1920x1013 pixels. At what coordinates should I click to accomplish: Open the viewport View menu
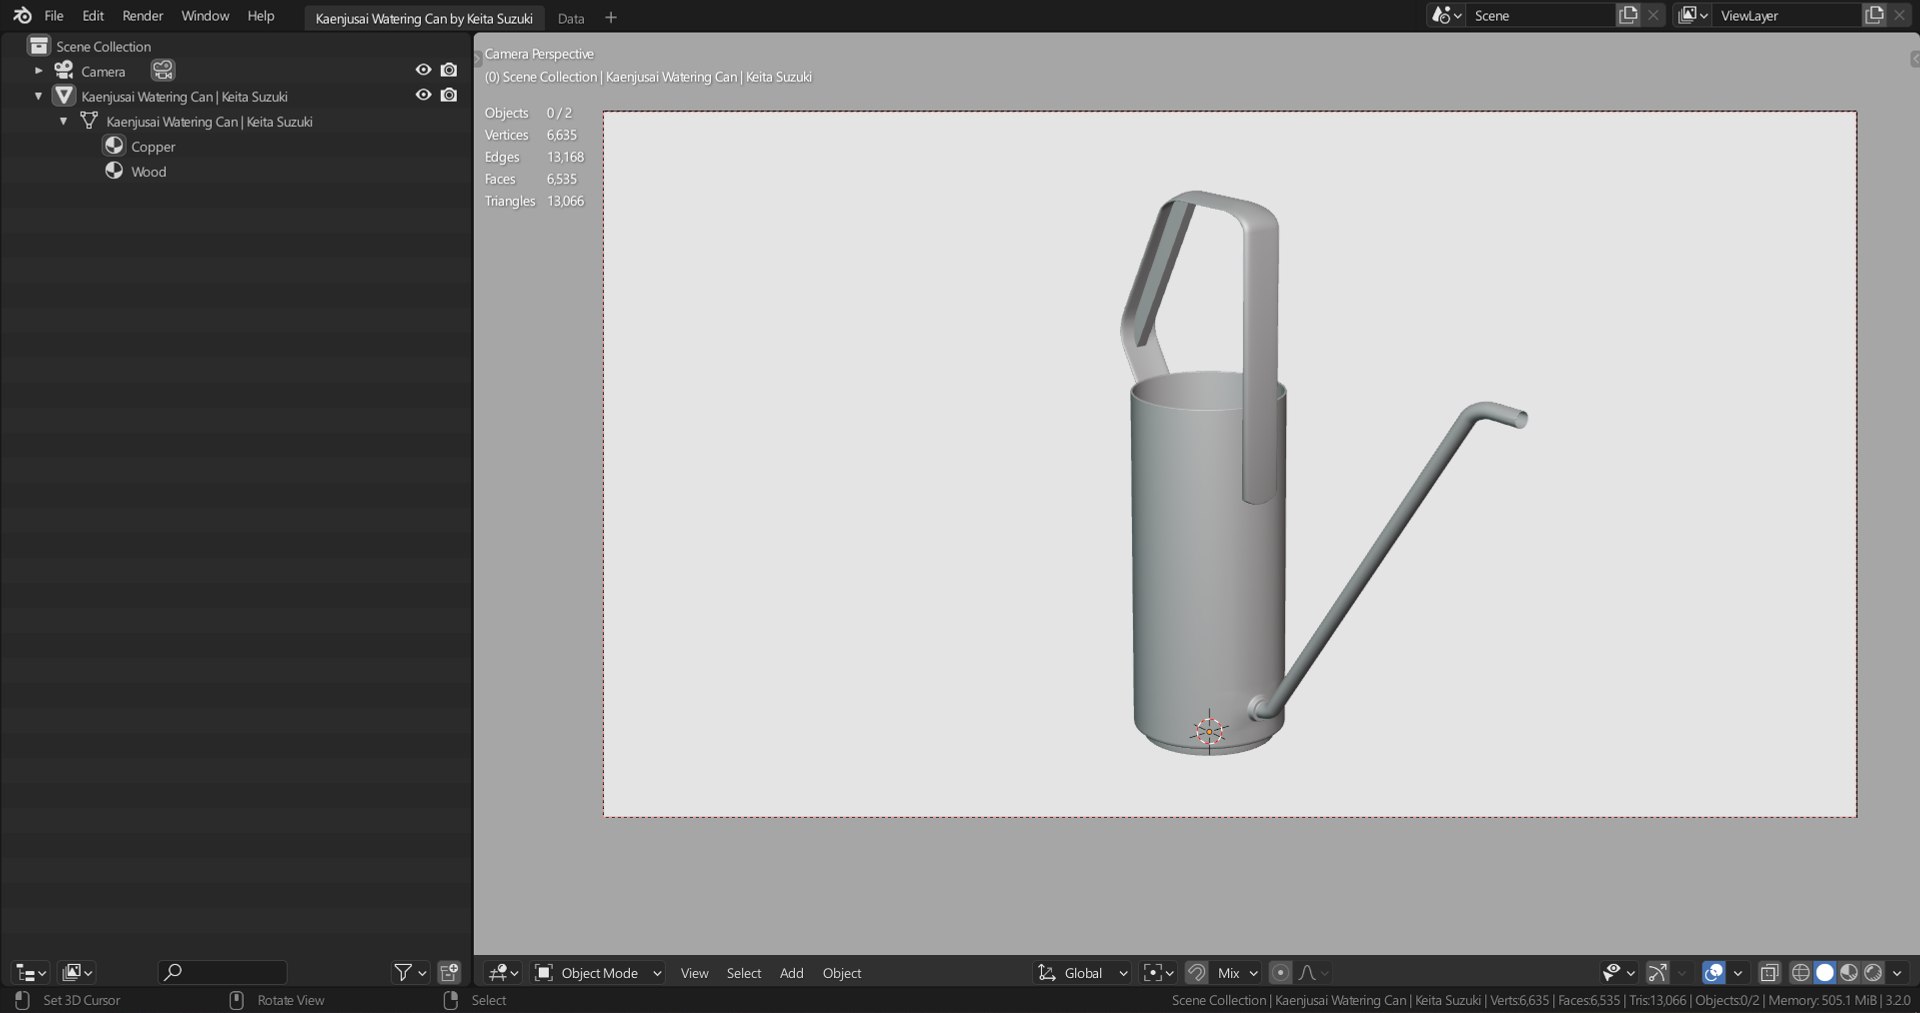[694, 973]
